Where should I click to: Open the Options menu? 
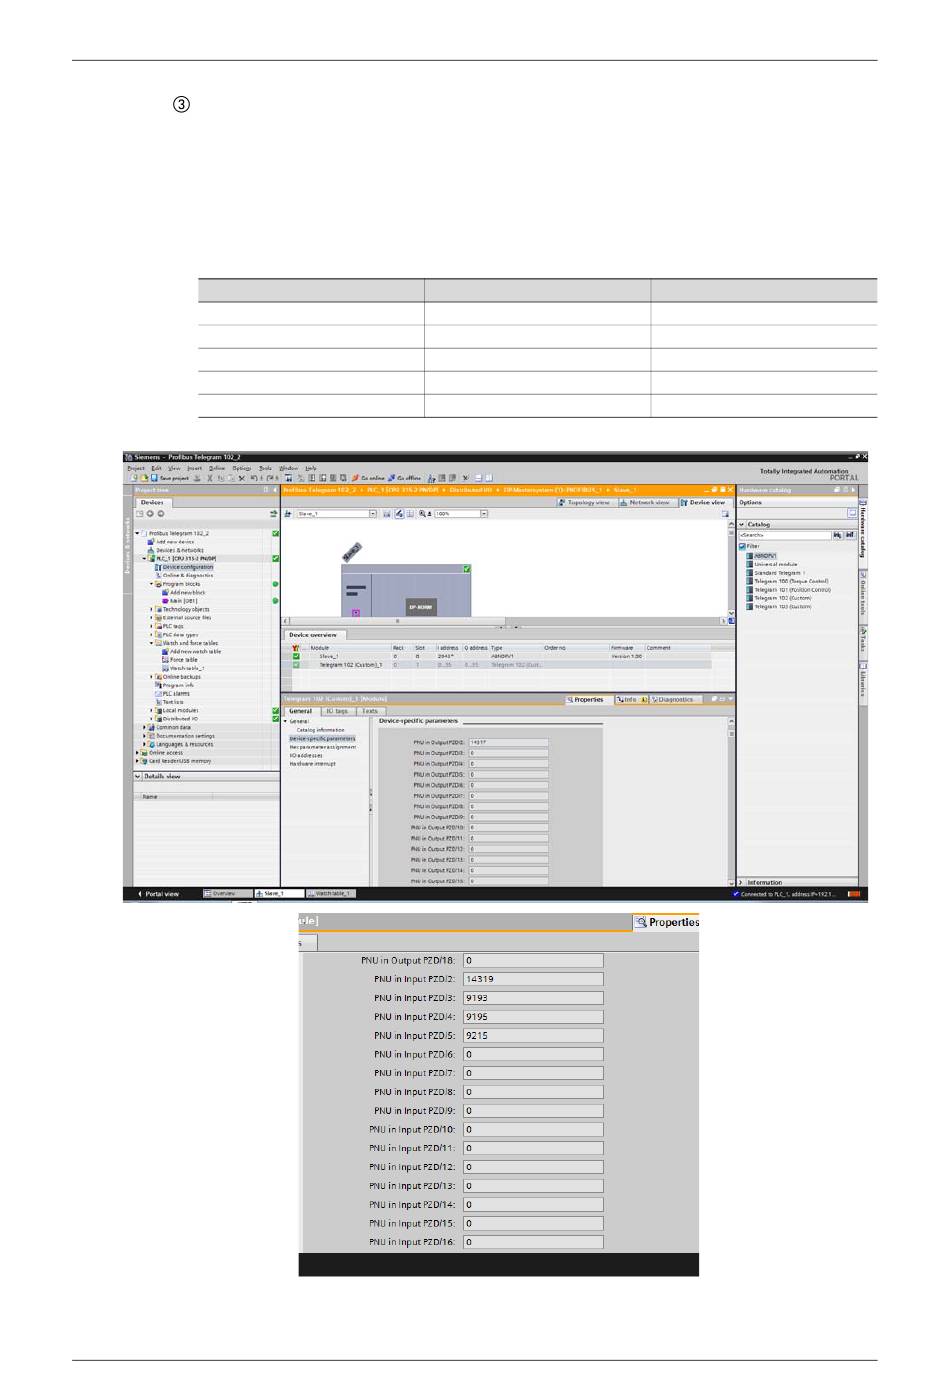[242, 468]
